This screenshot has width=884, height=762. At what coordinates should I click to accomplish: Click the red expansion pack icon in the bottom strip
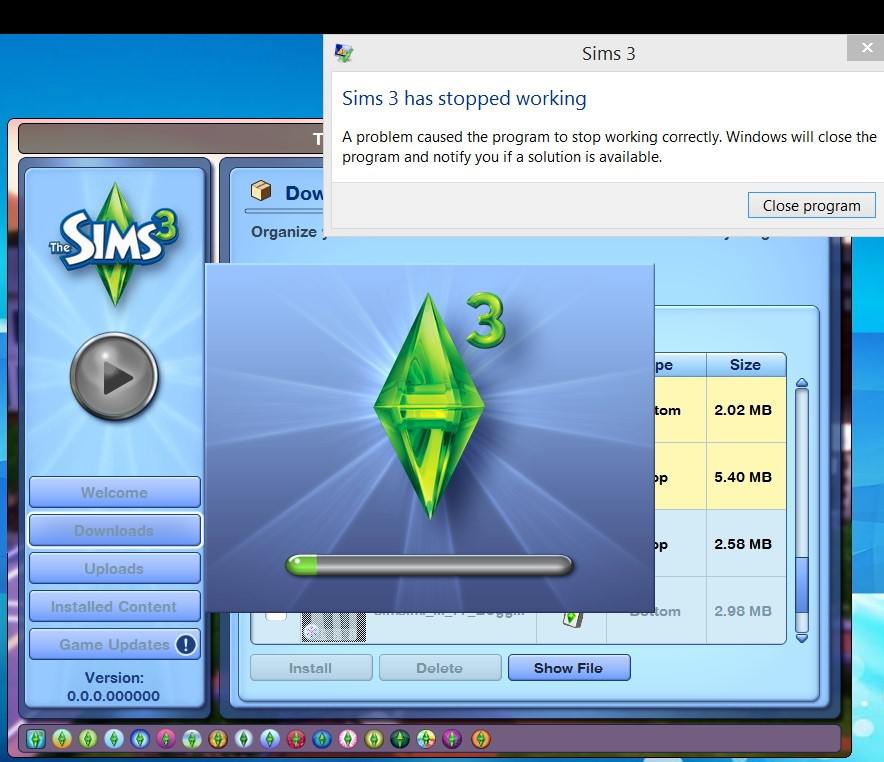coord(296,738)
